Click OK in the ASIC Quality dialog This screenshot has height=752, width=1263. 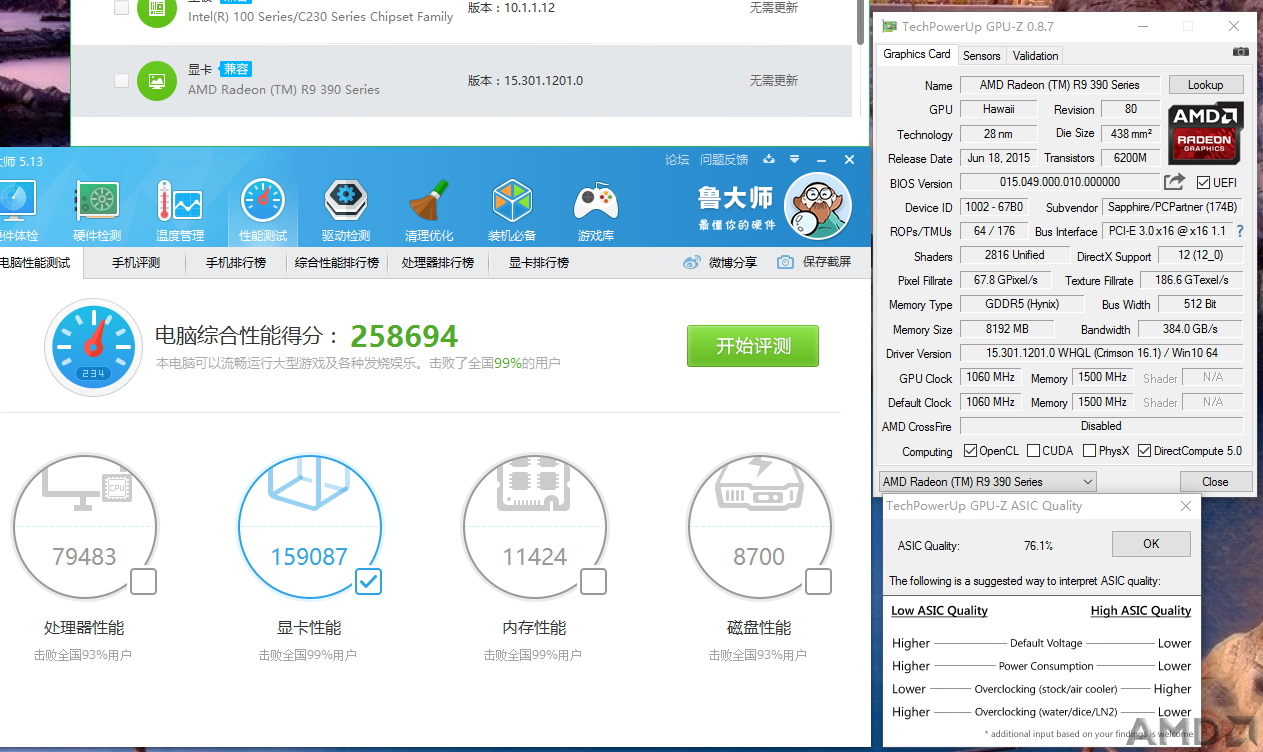(x=1151, y=544)
